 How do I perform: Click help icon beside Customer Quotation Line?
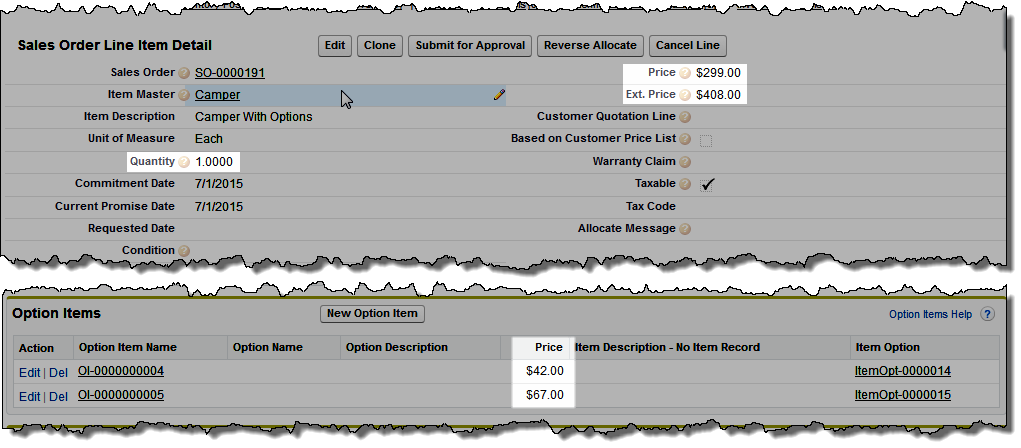click(685, 118)
